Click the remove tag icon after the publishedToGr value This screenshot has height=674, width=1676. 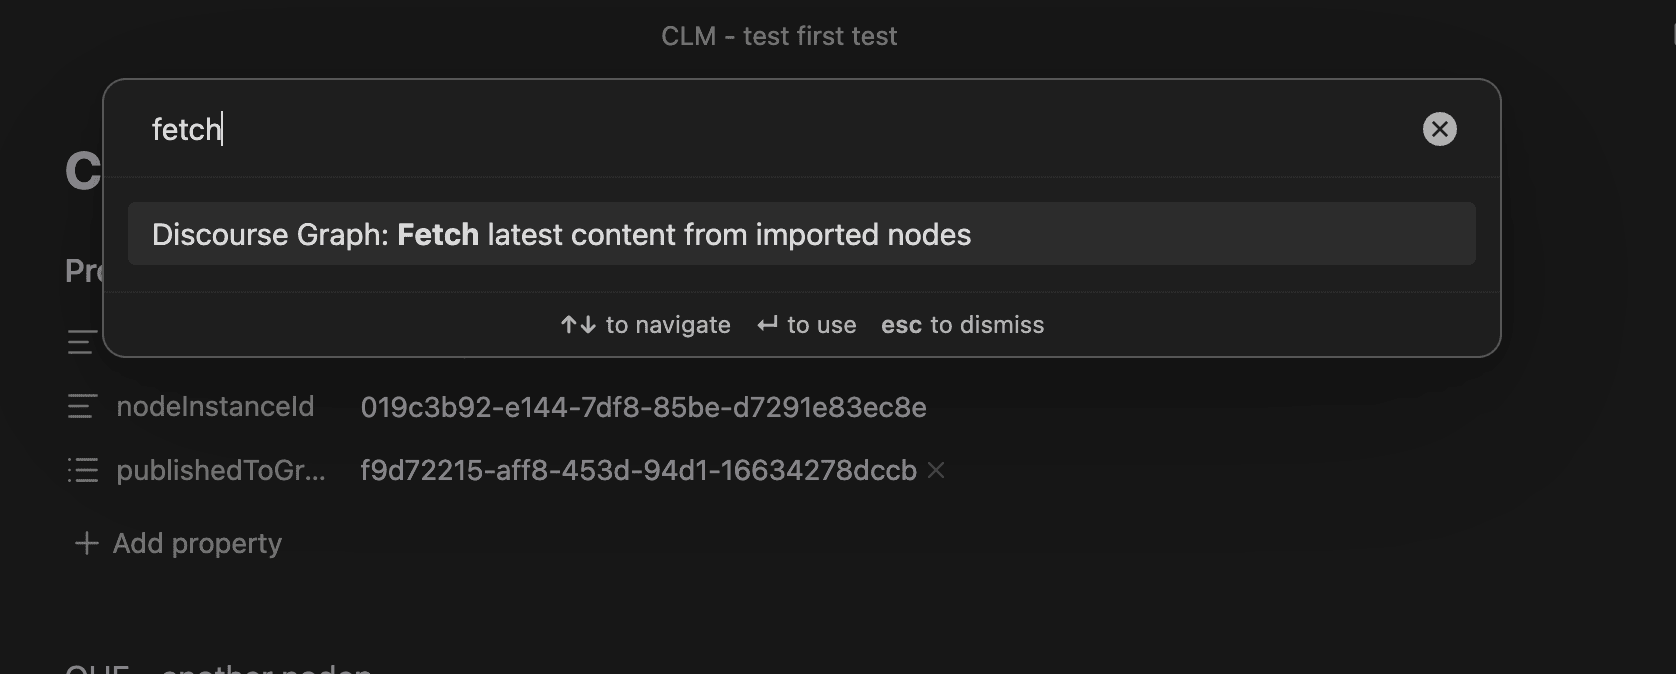[936, 471]
